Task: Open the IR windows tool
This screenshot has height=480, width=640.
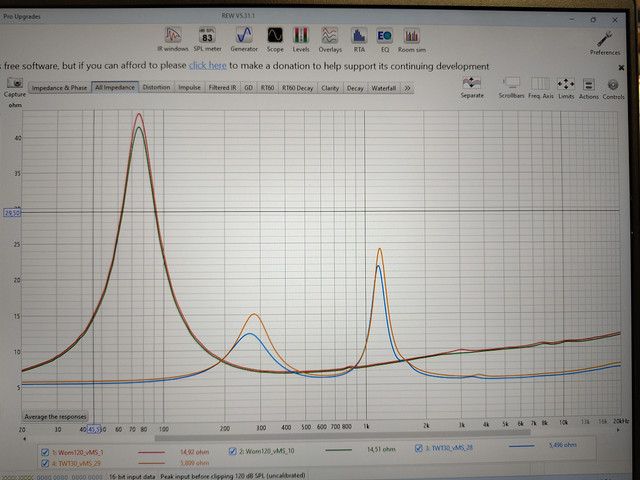Action: [x=173, y=38]
